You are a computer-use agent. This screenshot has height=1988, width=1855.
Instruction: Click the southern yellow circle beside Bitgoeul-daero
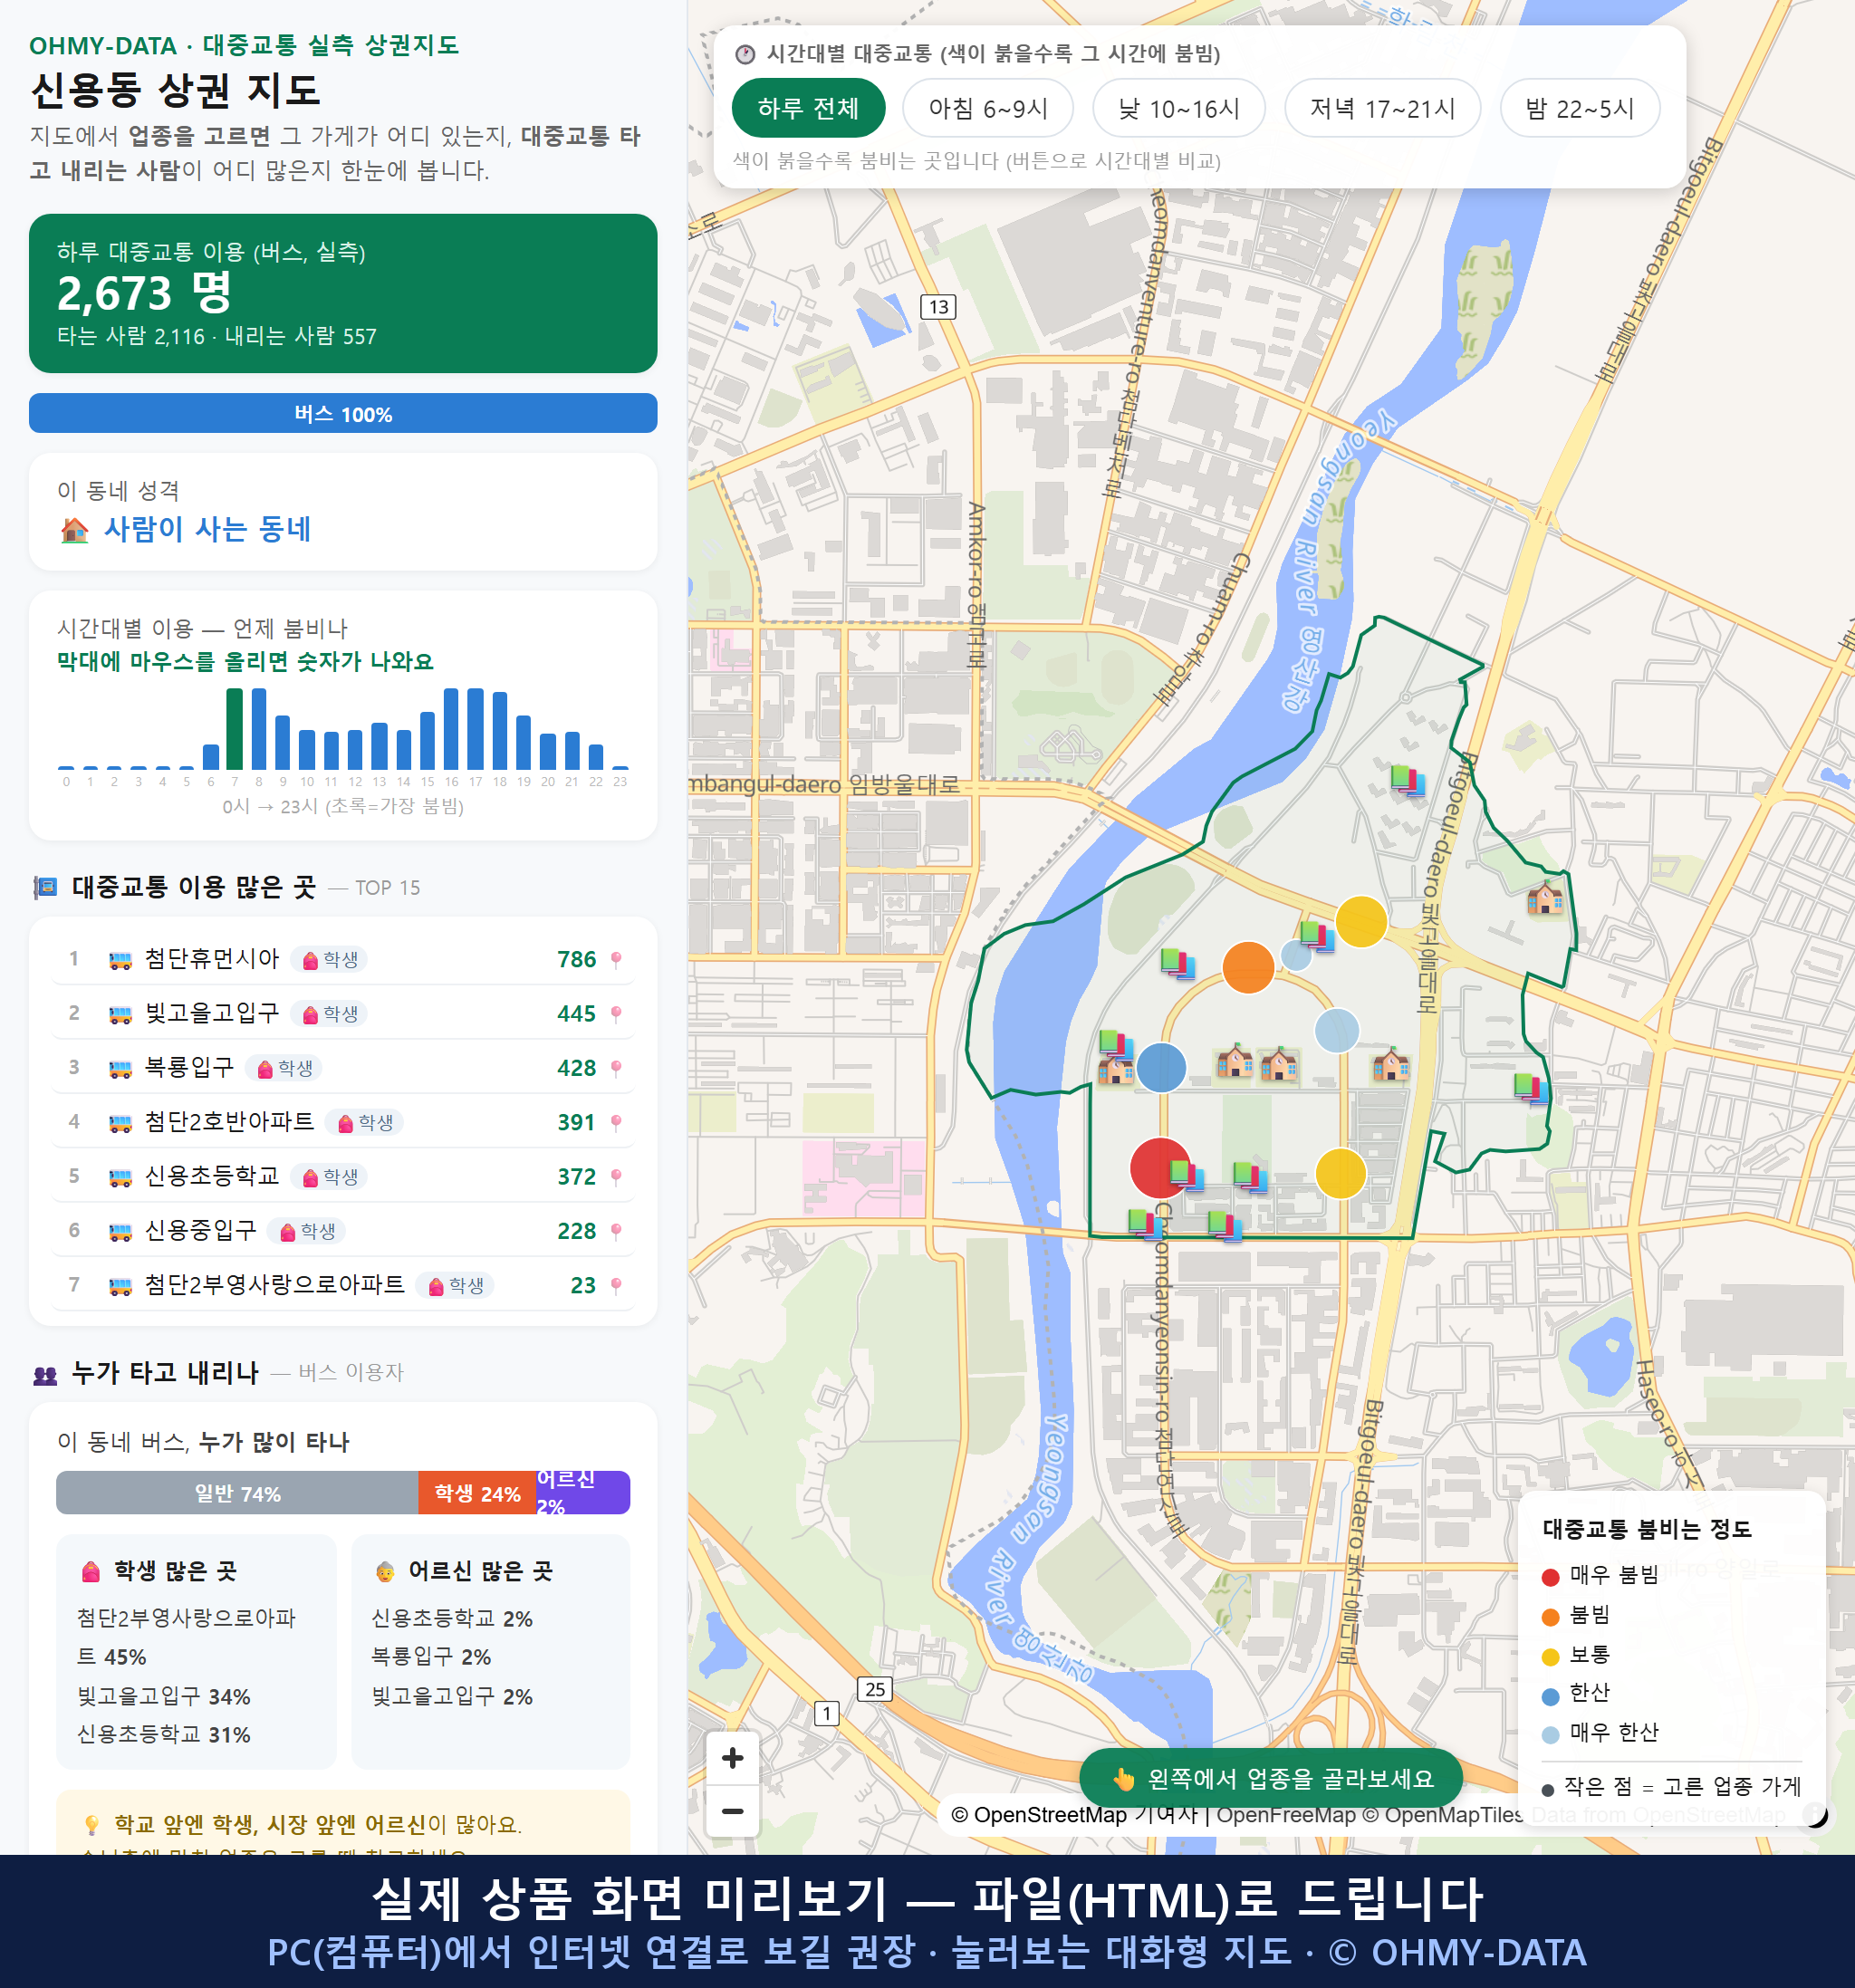[x=1340, y=1173]
